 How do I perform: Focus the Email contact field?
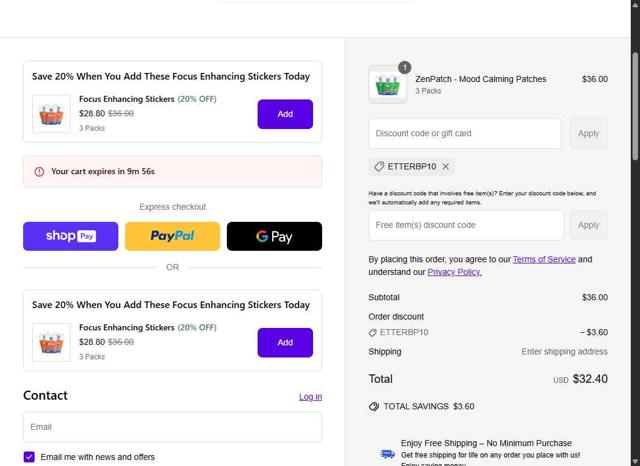173,427
